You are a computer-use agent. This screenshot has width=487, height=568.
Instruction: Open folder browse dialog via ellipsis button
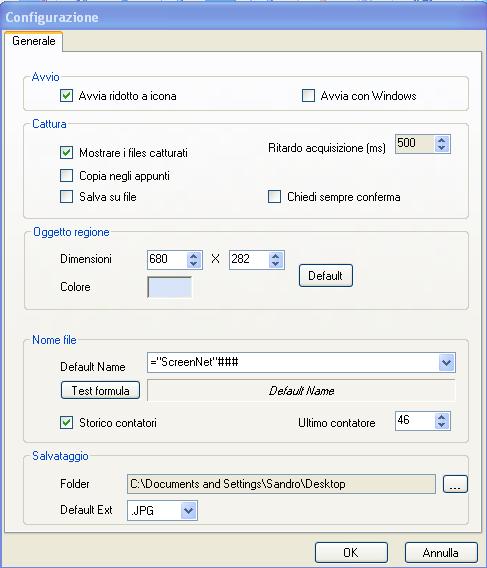coord(455,484)
